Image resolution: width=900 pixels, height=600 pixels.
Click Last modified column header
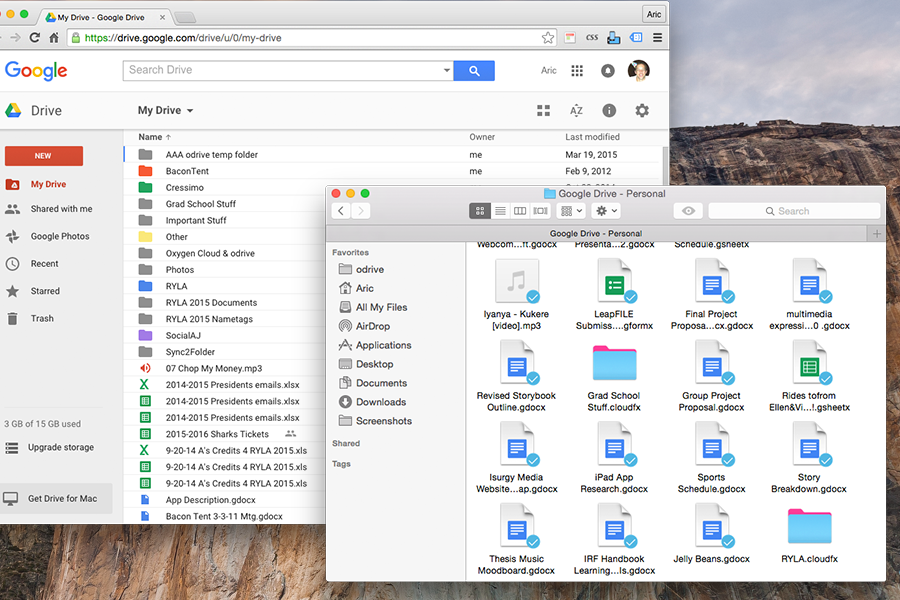tap(592, 137)
